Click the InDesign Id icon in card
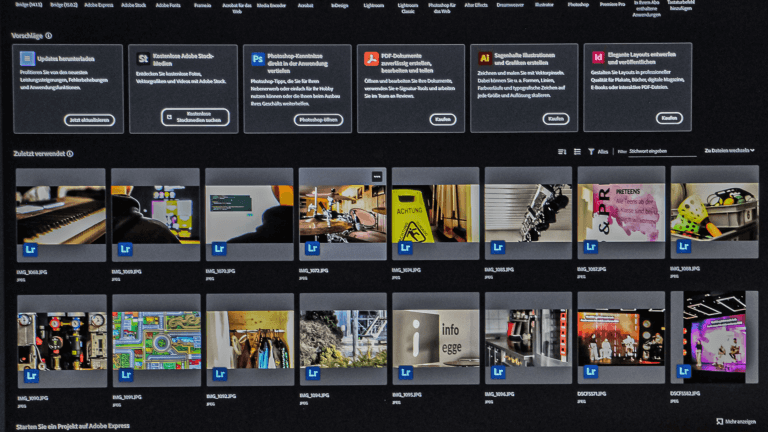 pyautogui.click(x=598, y=58)
